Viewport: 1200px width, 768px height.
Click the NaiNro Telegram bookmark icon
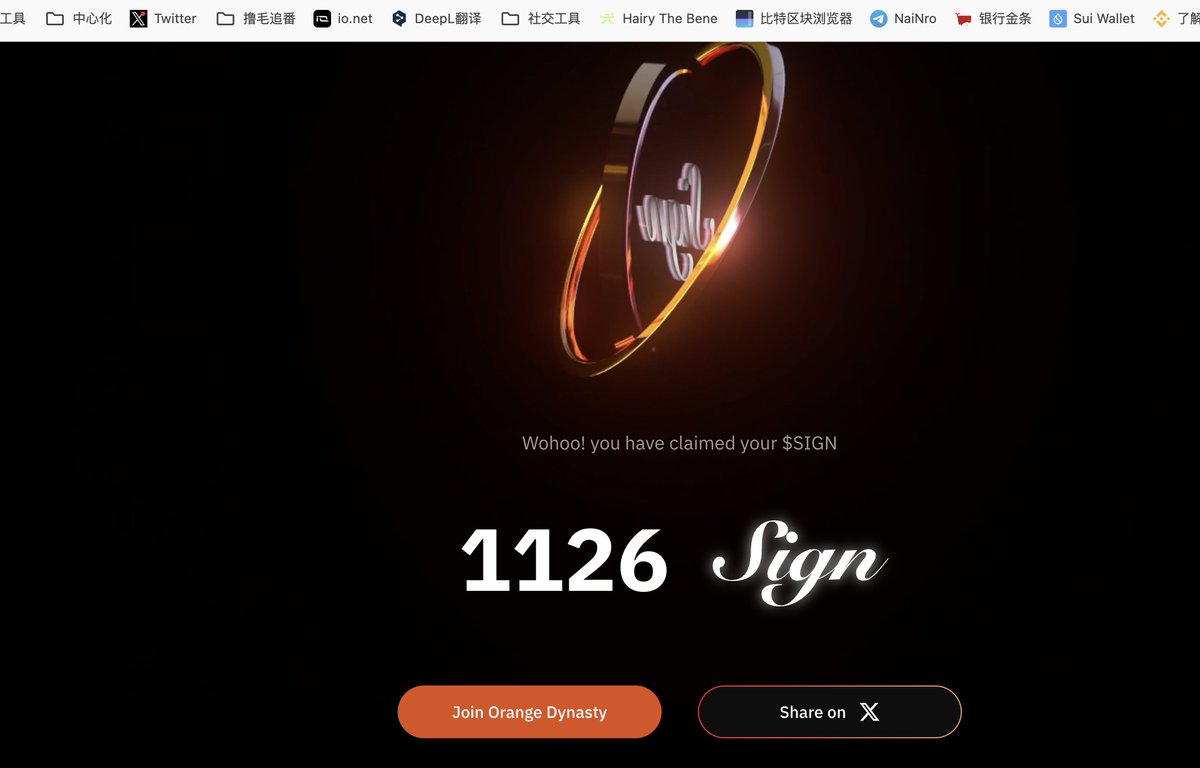878,18
